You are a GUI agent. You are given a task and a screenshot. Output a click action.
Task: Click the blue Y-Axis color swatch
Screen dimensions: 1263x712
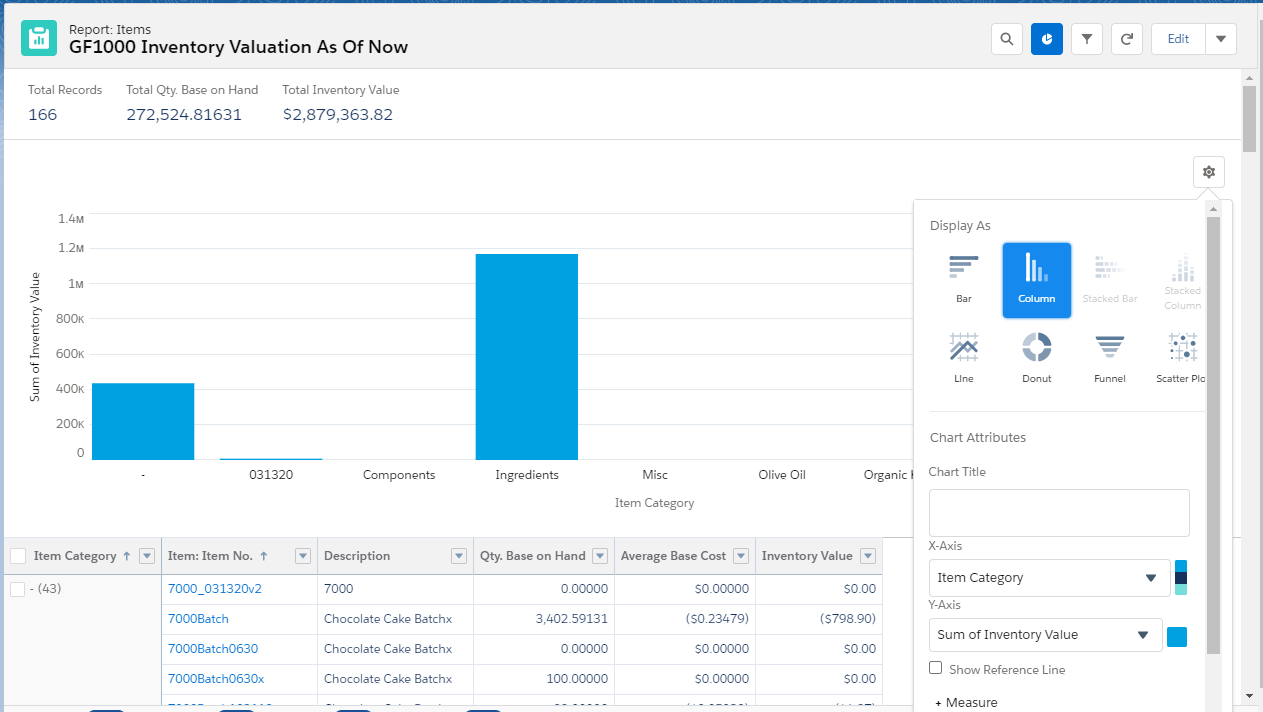coord(1177,636)
